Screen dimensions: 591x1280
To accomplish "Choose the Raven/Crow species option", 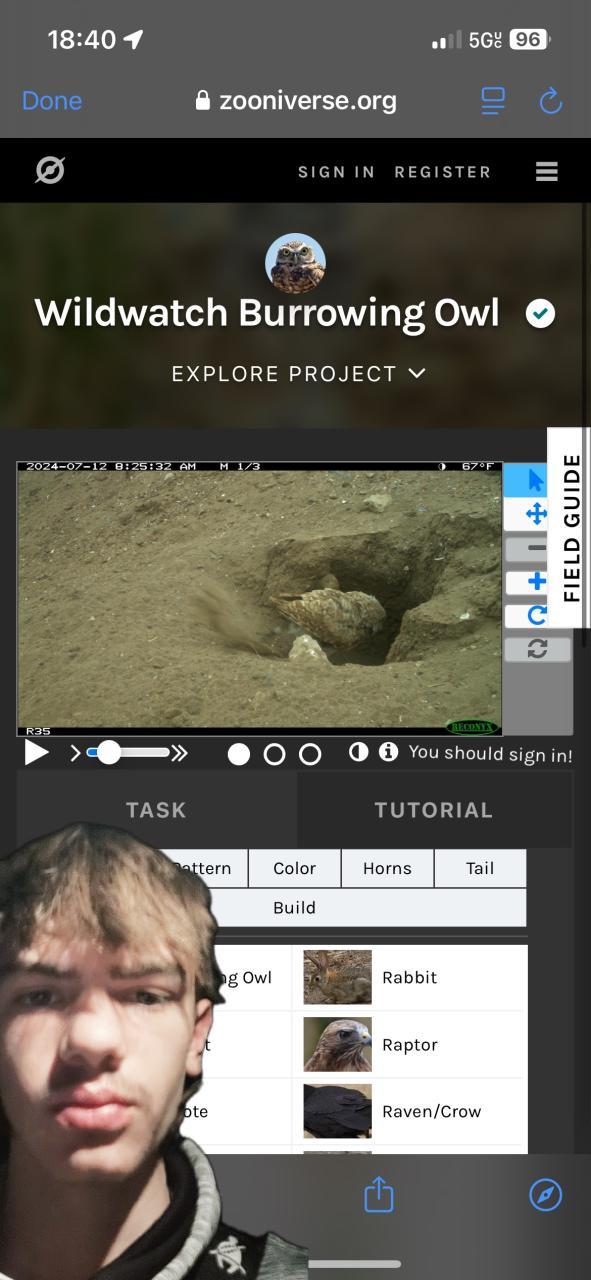I will 408,1111.
